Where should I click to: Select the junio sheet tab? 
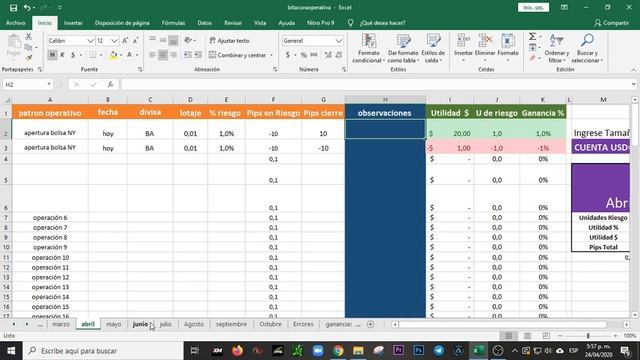pyautogui.click(x=140, y=324)
